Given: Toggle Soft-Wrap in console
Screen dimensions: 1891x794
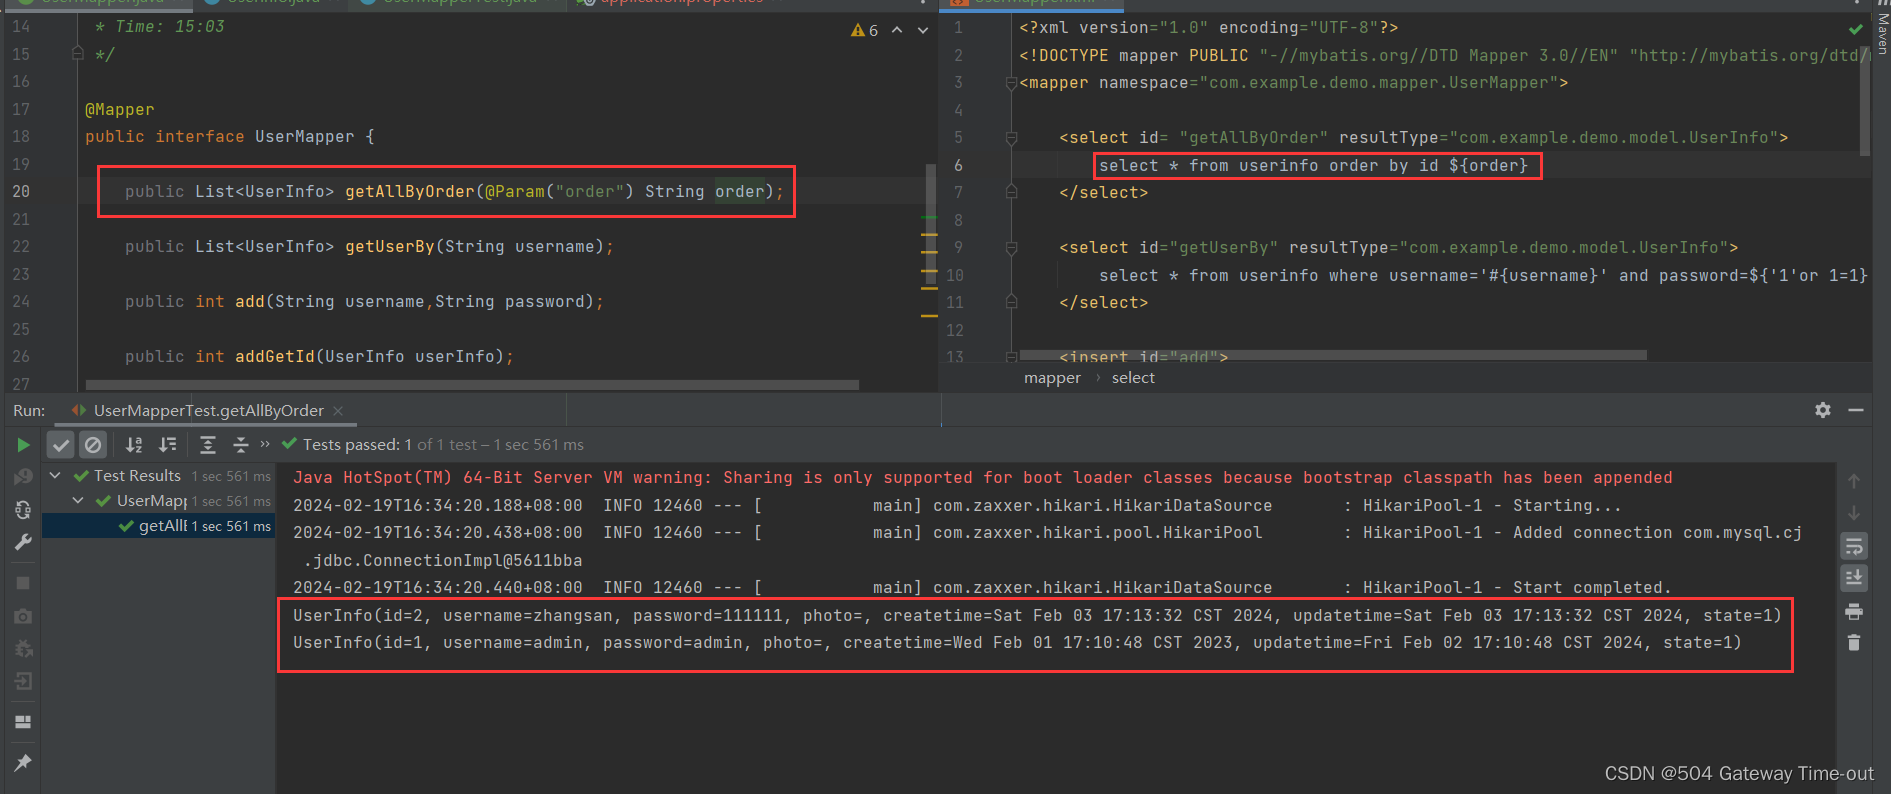Looking at the screenshot, I should [1854, 546].
